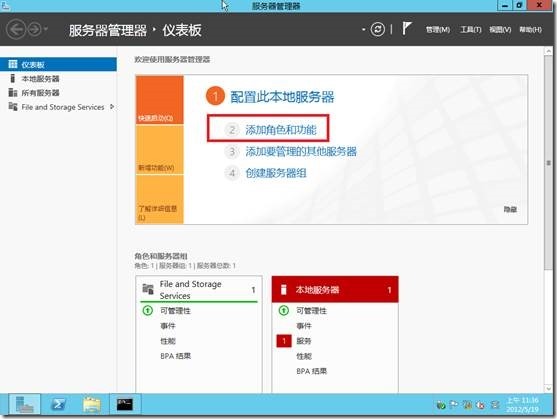This screenshot has height=419, width=557.
Task: Click the 所有服务器 servers icon in sidebar
Action: point(13,93)
